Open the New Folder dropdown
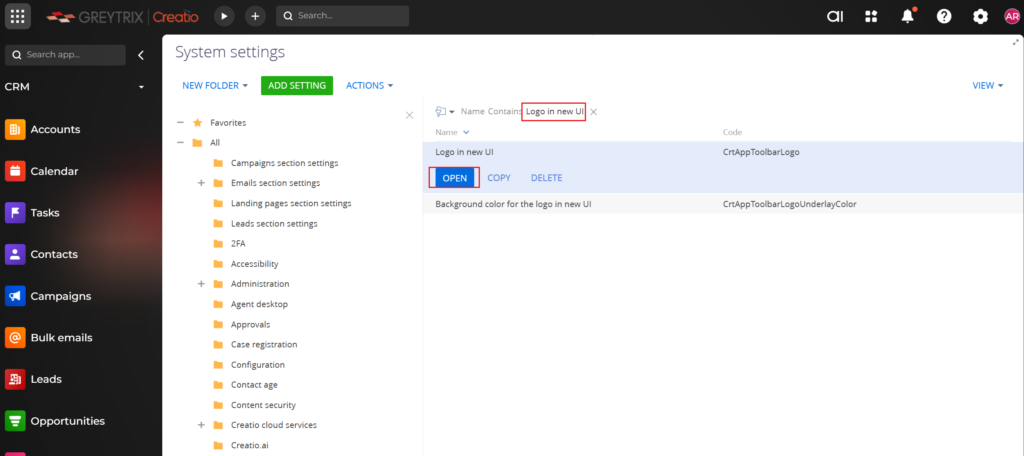Viewport: 1024px width, 456px height. click(x=215, y=86)
